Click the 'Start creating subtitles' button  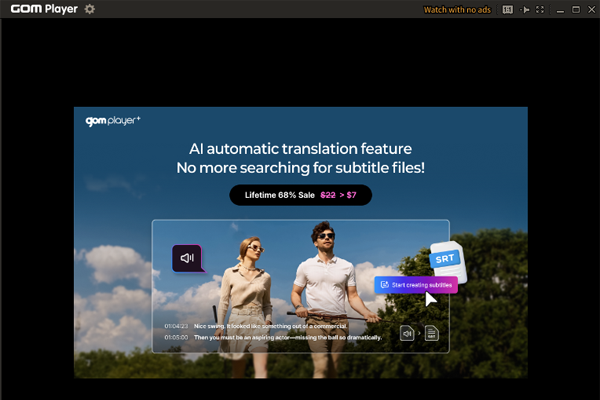416,285
